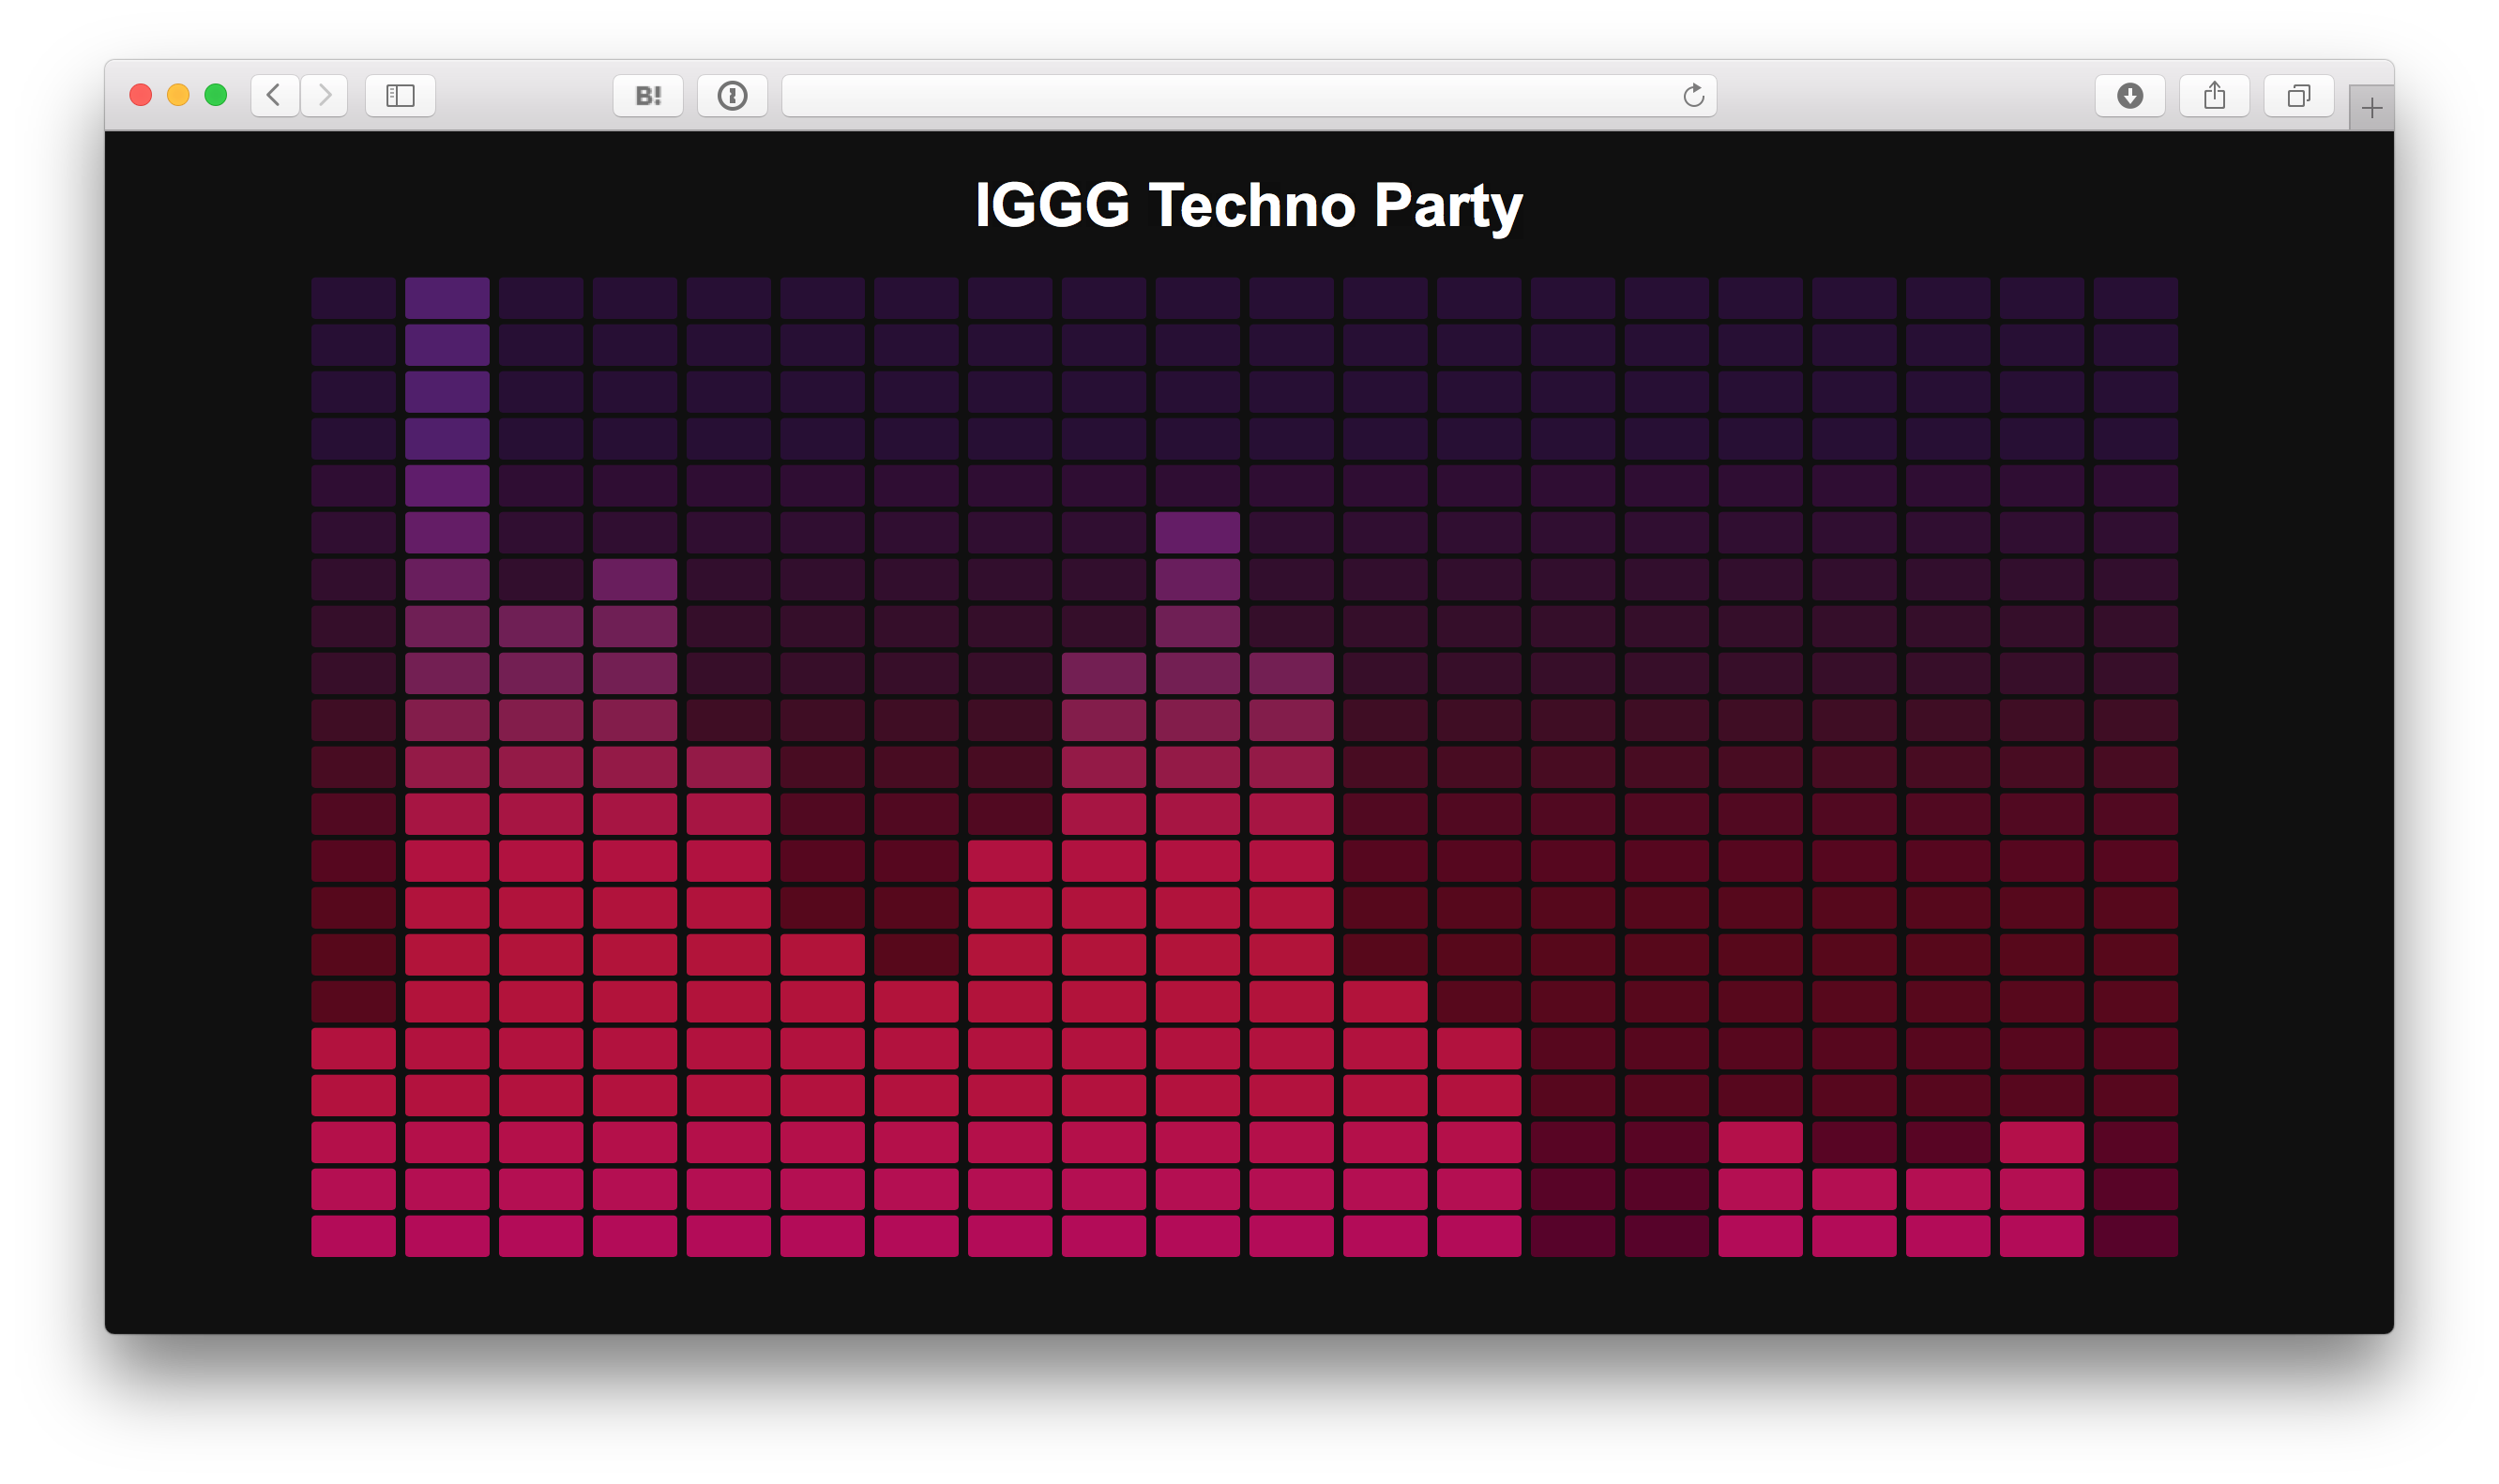This screenshot has height=1484, width=2499.
Task: Reload the page with the refresh arrow
Action: pyautogui.click(x=1693, y=95)
